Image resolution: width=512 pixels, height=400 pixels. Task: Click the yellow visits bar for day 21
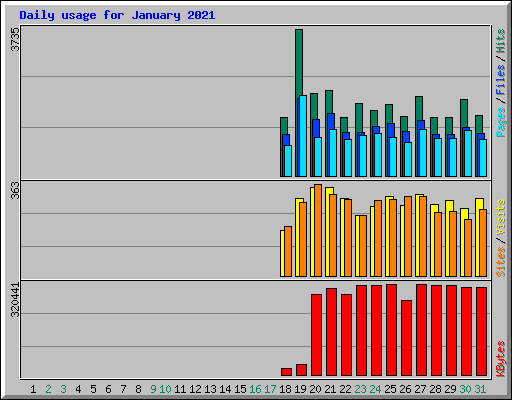(x=328, y=232)
